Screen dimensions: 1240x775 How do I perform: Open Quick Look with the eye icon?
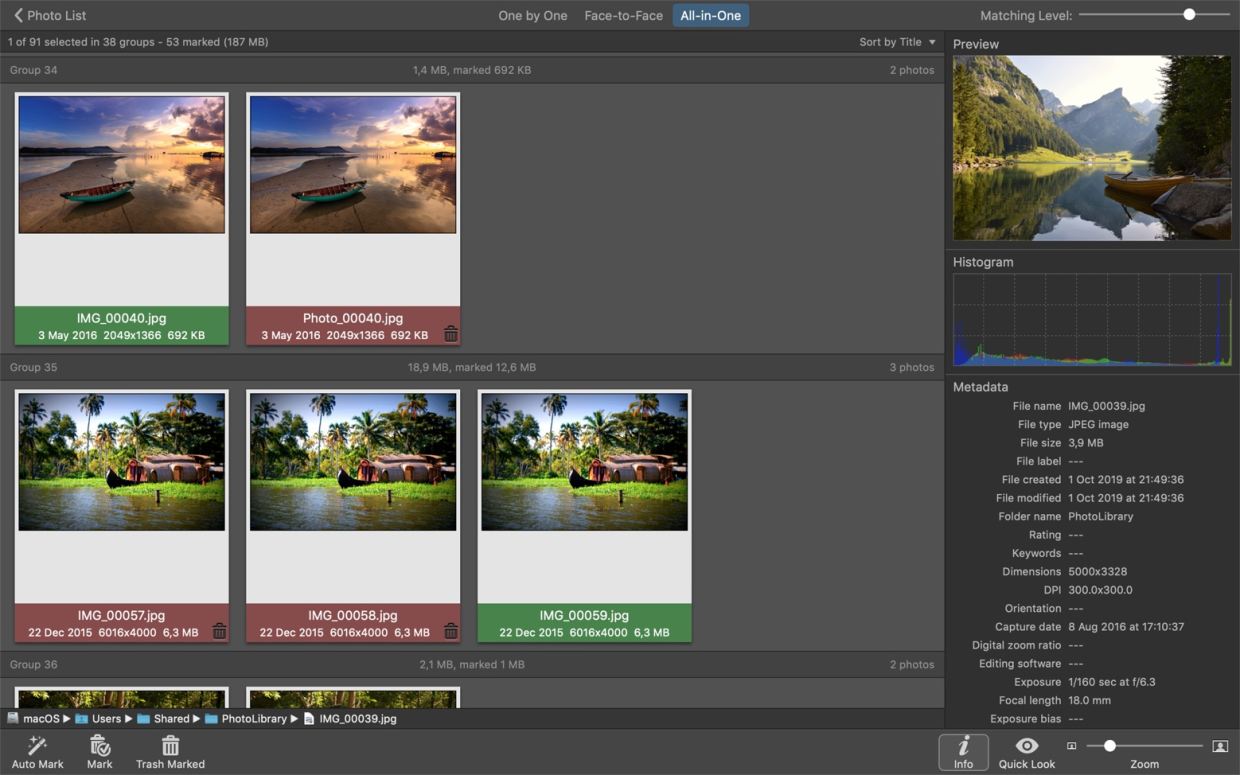(x=1027, y=752)
